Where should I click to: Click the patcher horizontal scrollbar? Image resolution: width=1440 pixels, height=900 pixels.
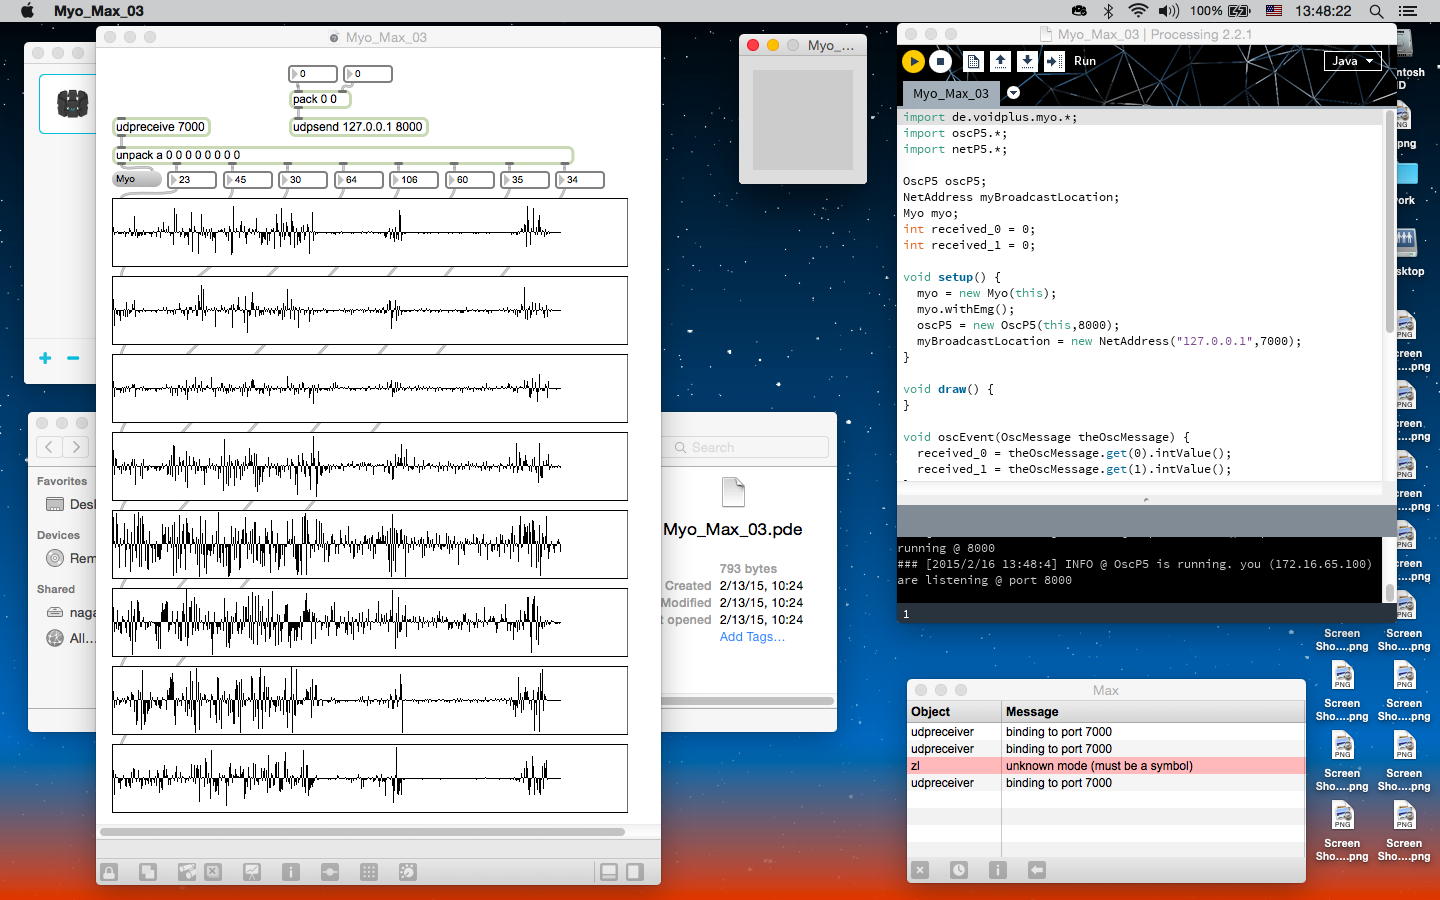click(x=362, y=831)
